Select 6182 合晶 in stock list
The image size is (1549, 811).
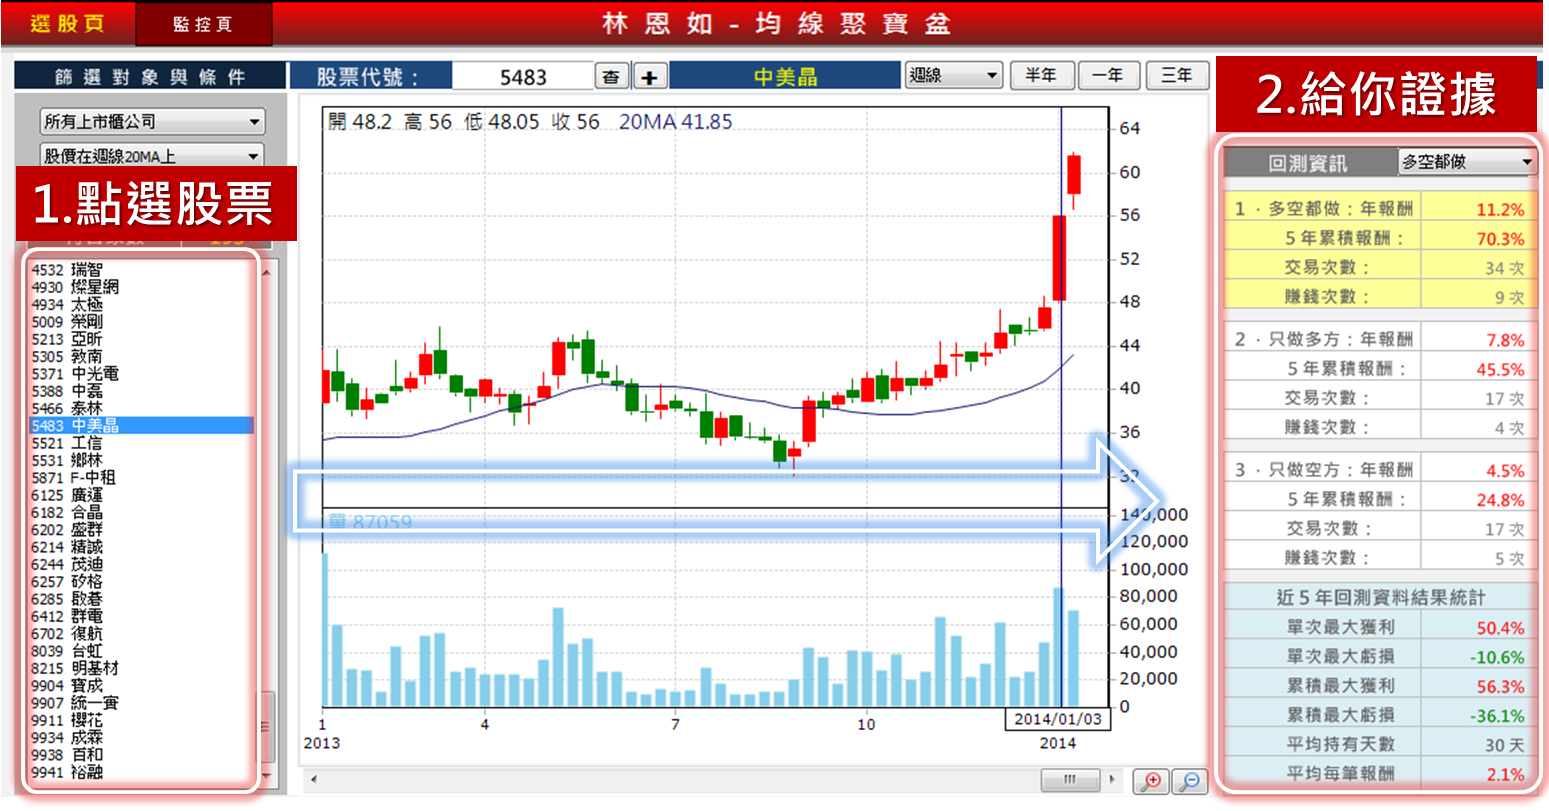tap(68, 512)
